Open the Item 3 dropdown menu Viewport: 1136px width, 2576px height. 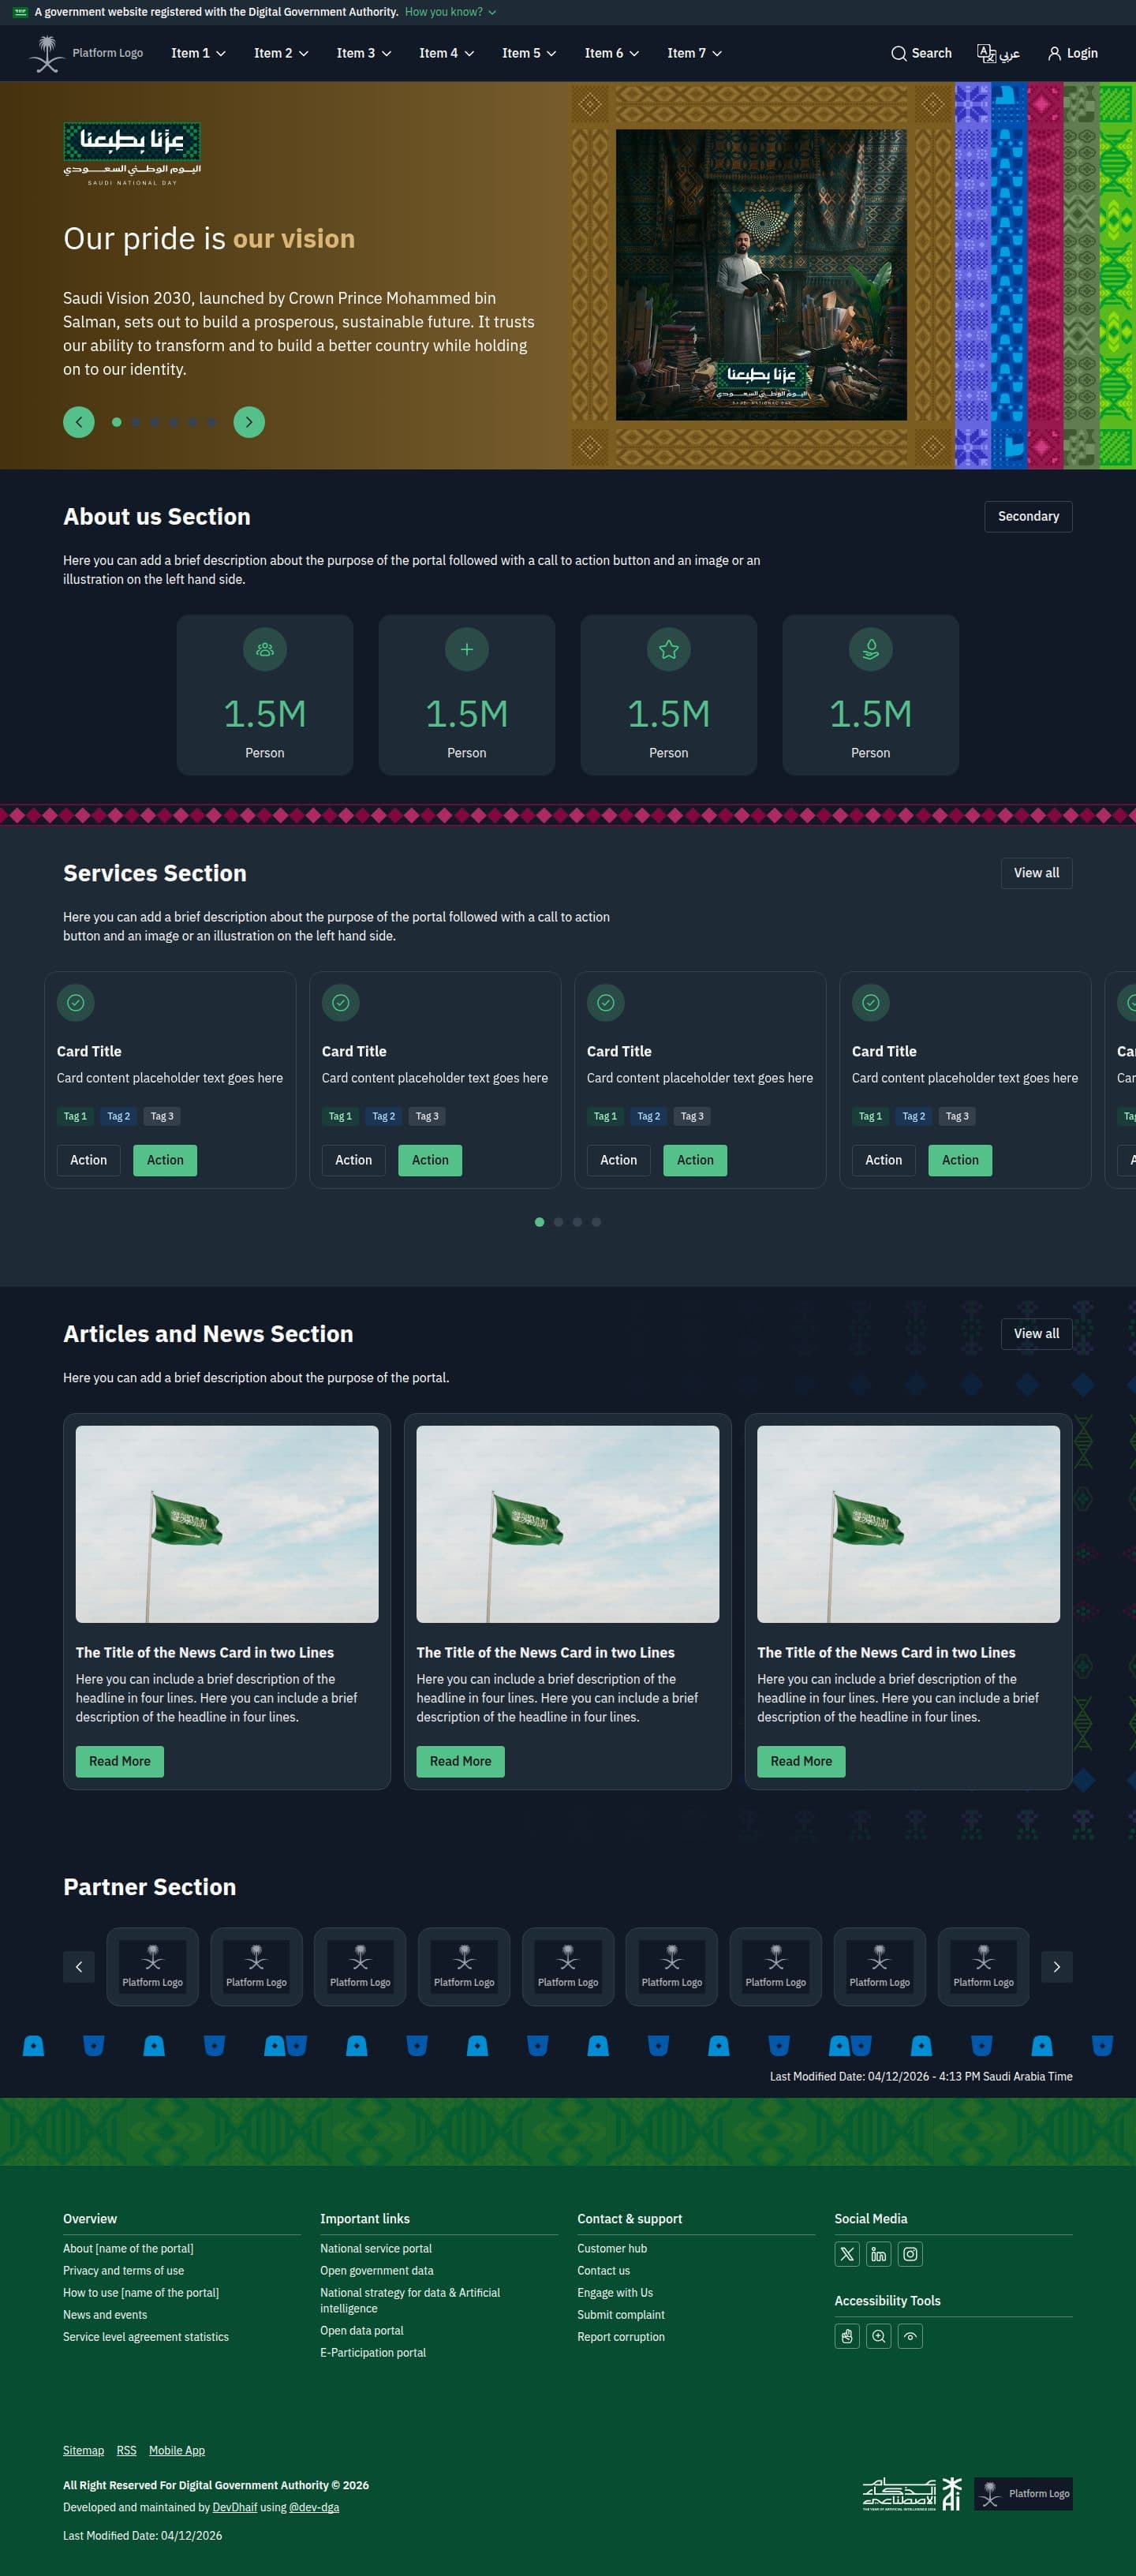click(364, 53)
